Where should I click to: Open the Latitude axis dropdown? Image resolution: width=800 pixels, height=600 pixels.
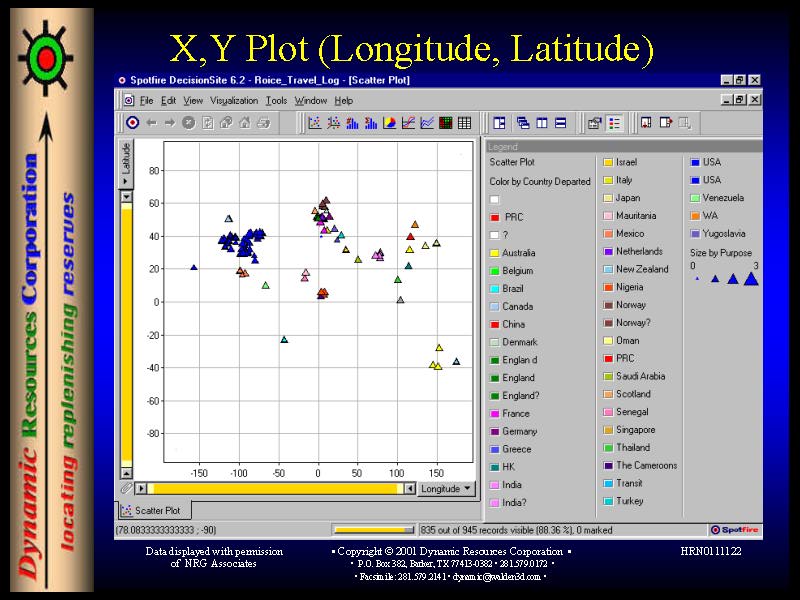[x=126, y=161]
